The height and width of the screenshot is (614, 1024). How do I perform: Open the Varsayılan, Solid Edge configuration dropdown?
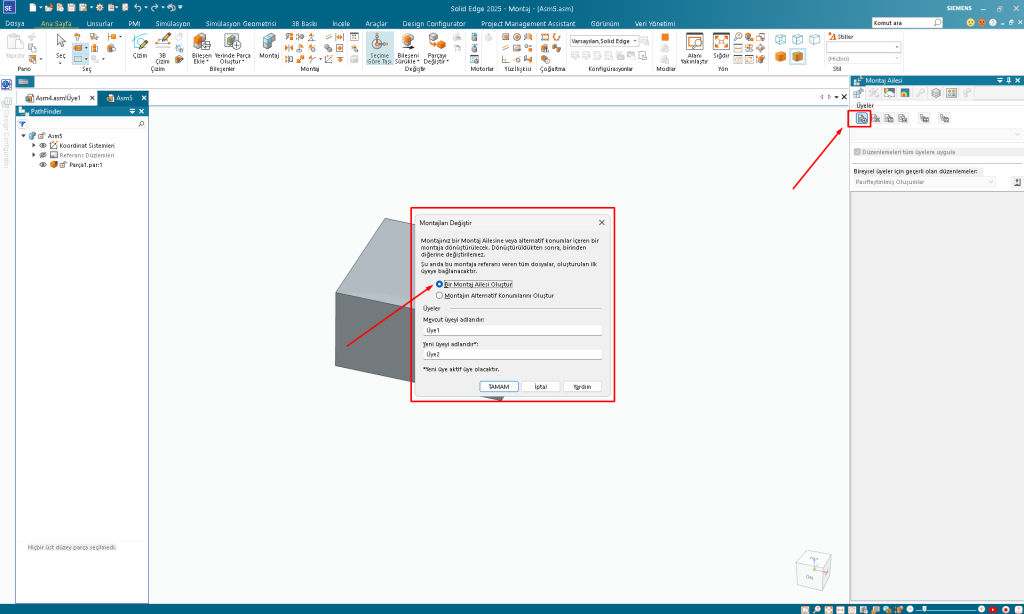(637, 41)
